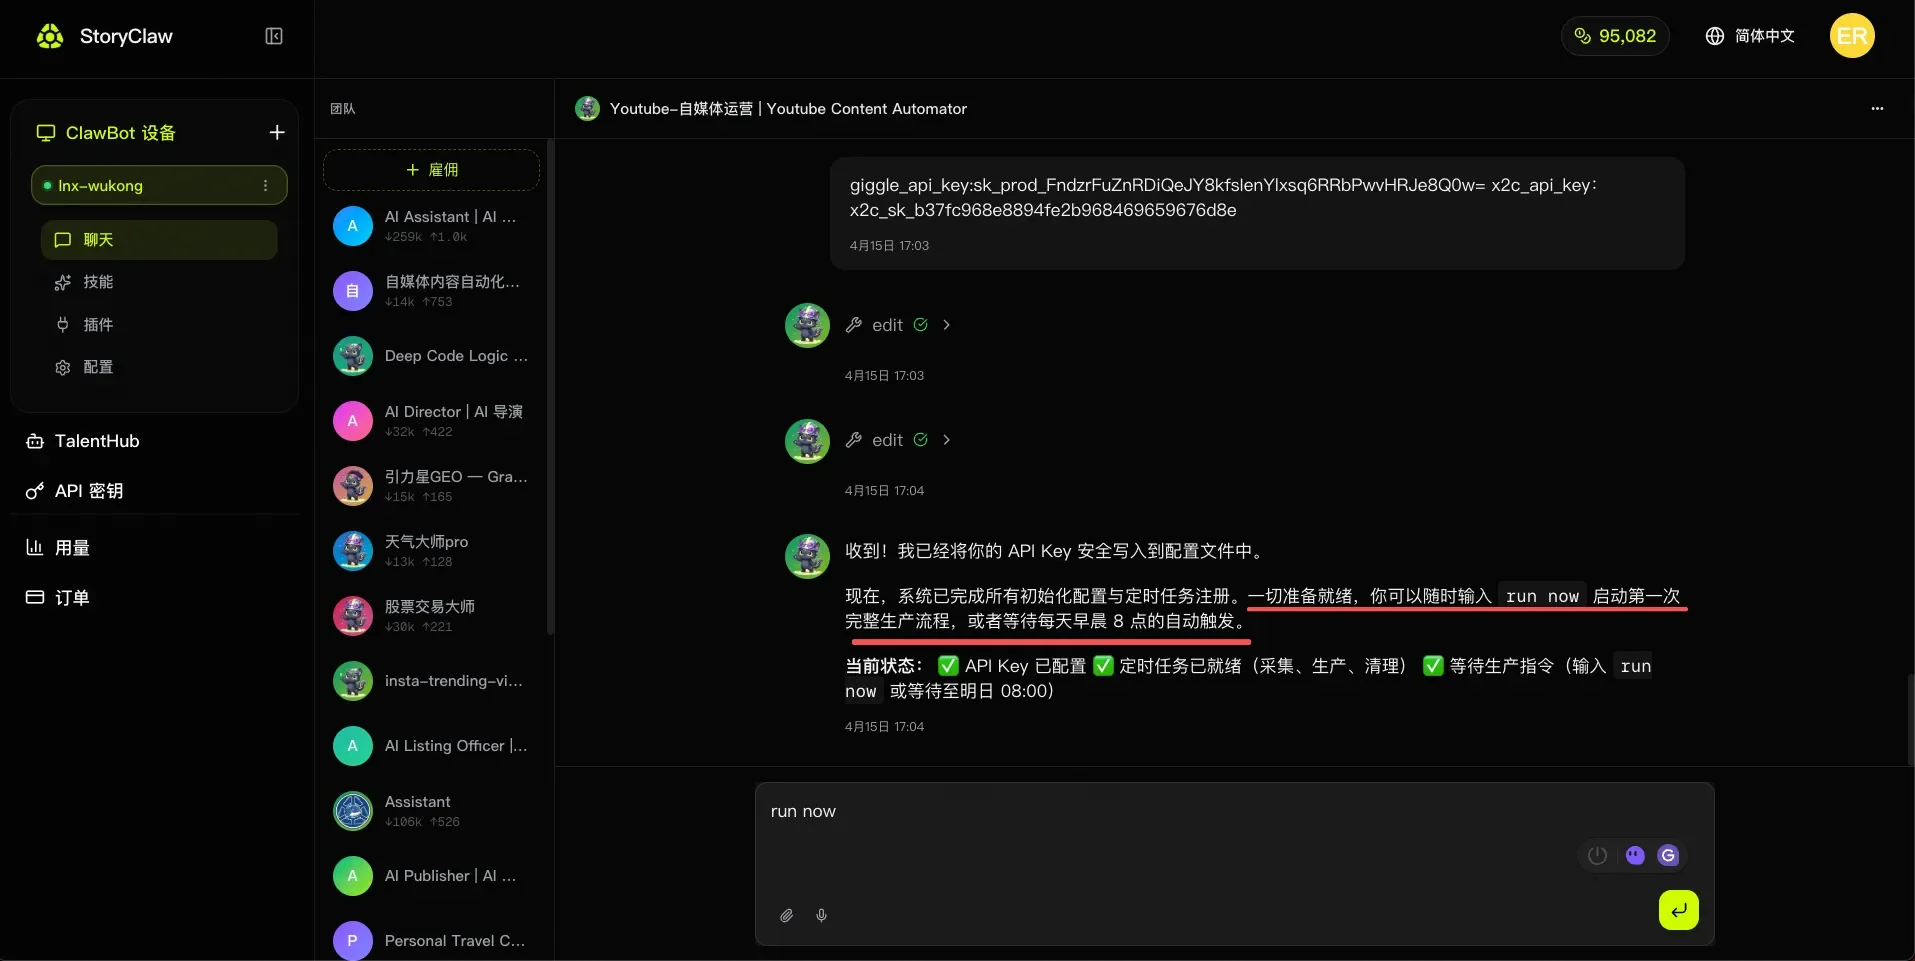Attach a file with paperclip icon
The height and width of the screenshot is (961, 1915).
pyautogui.click(x=787, y=915)
